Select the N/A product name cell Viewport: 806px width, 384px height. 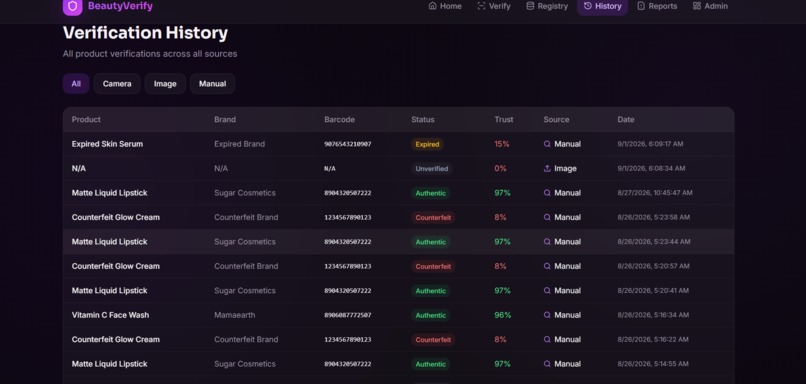coord(79,168)
